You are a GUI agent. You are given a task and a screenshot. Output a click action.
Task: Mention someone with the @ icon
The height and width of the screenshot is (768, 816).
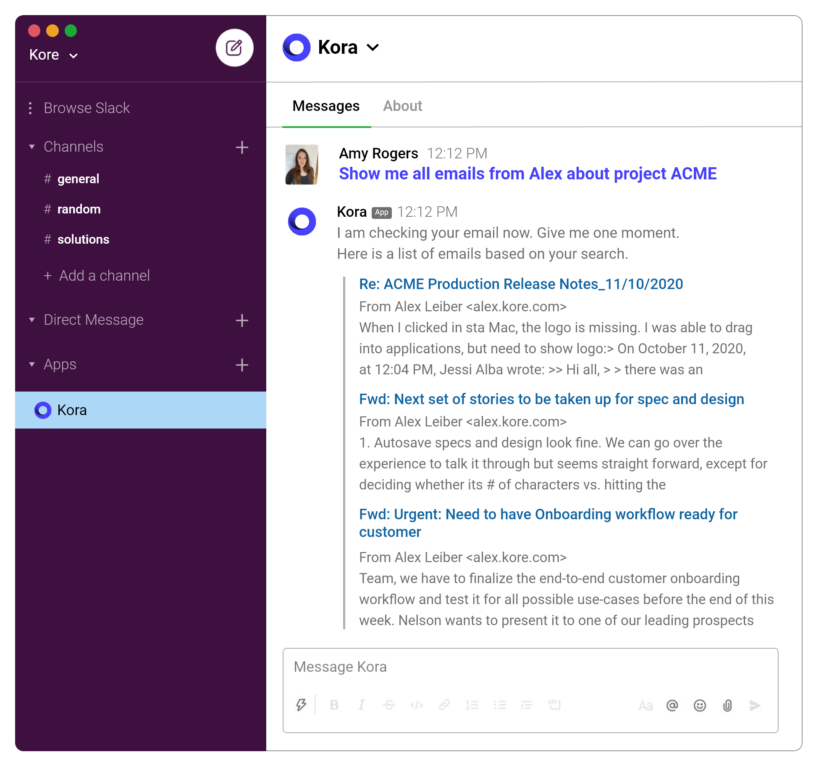pyautogui.click(x=672, y=706)
